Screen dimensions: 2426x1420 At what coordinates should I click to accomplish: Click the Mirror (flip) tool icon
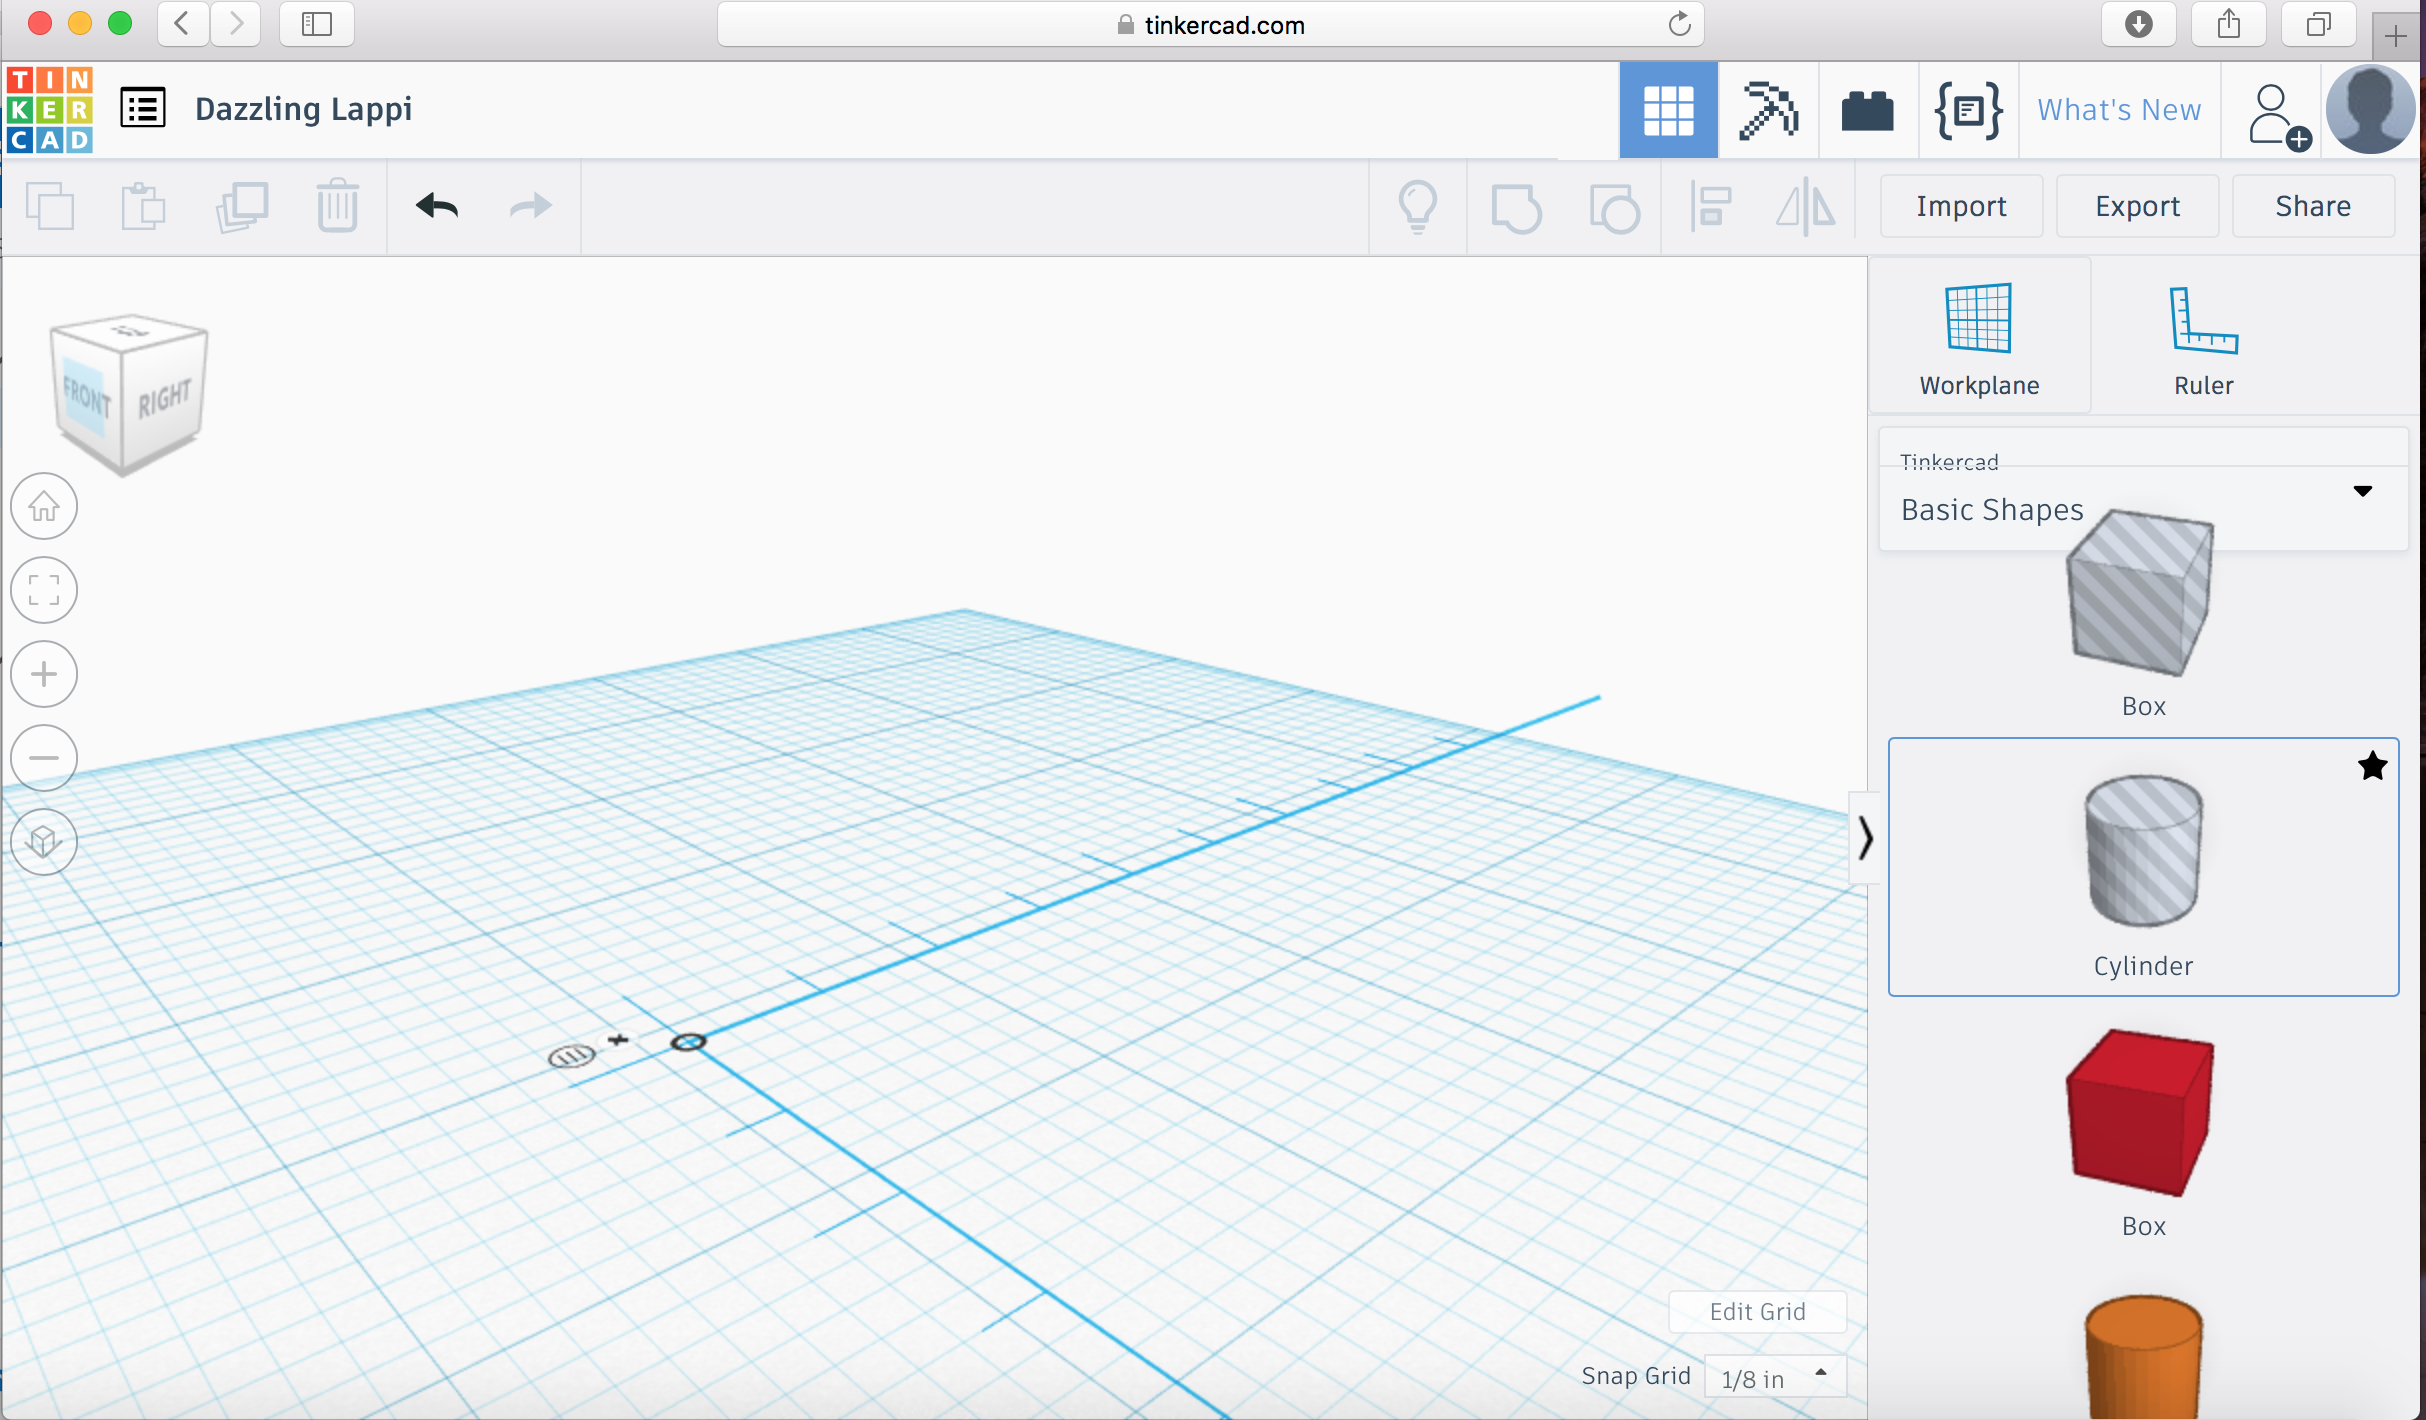(x=1806, y=206)
